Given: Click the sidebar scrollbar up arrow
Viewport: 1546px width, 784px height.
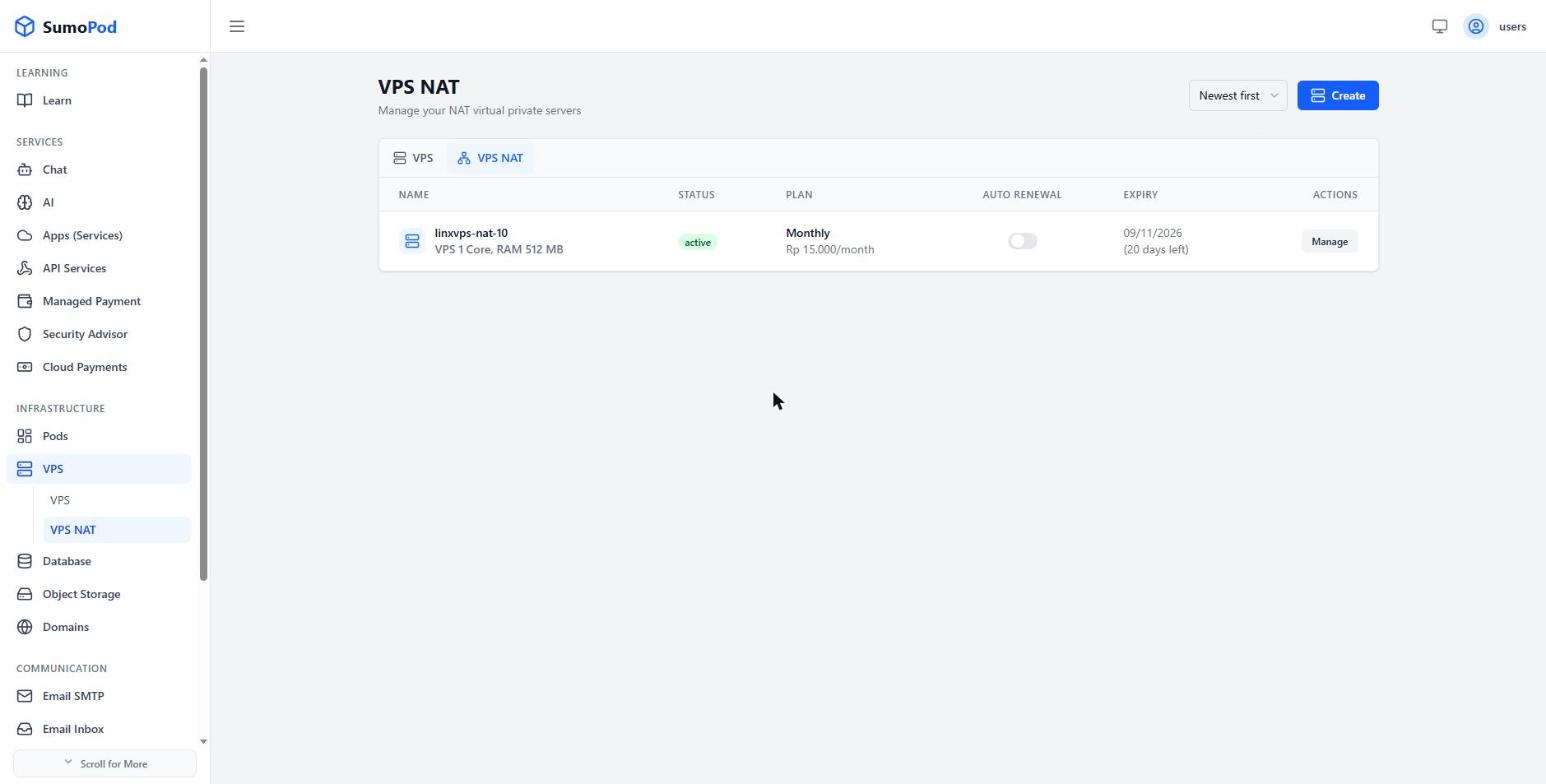Looking at the screenshot, I should click(x=204, y=60).
